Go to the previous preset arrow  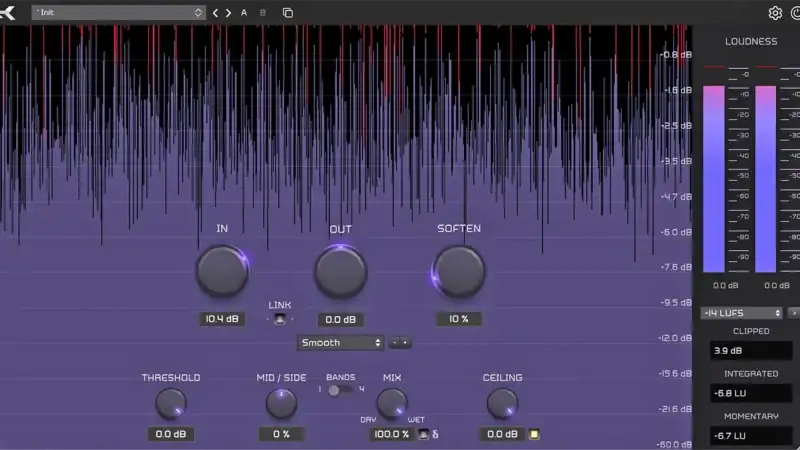pos(215,13)
